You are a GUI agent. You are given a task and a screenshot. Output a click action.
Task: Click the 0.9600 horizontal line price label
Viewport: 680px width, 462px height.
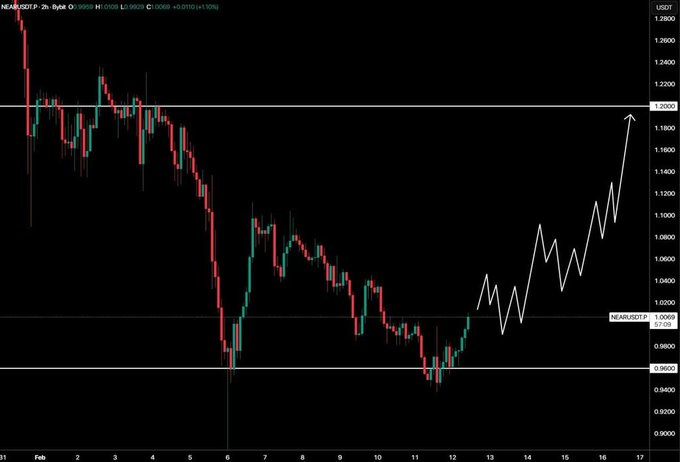662,368
